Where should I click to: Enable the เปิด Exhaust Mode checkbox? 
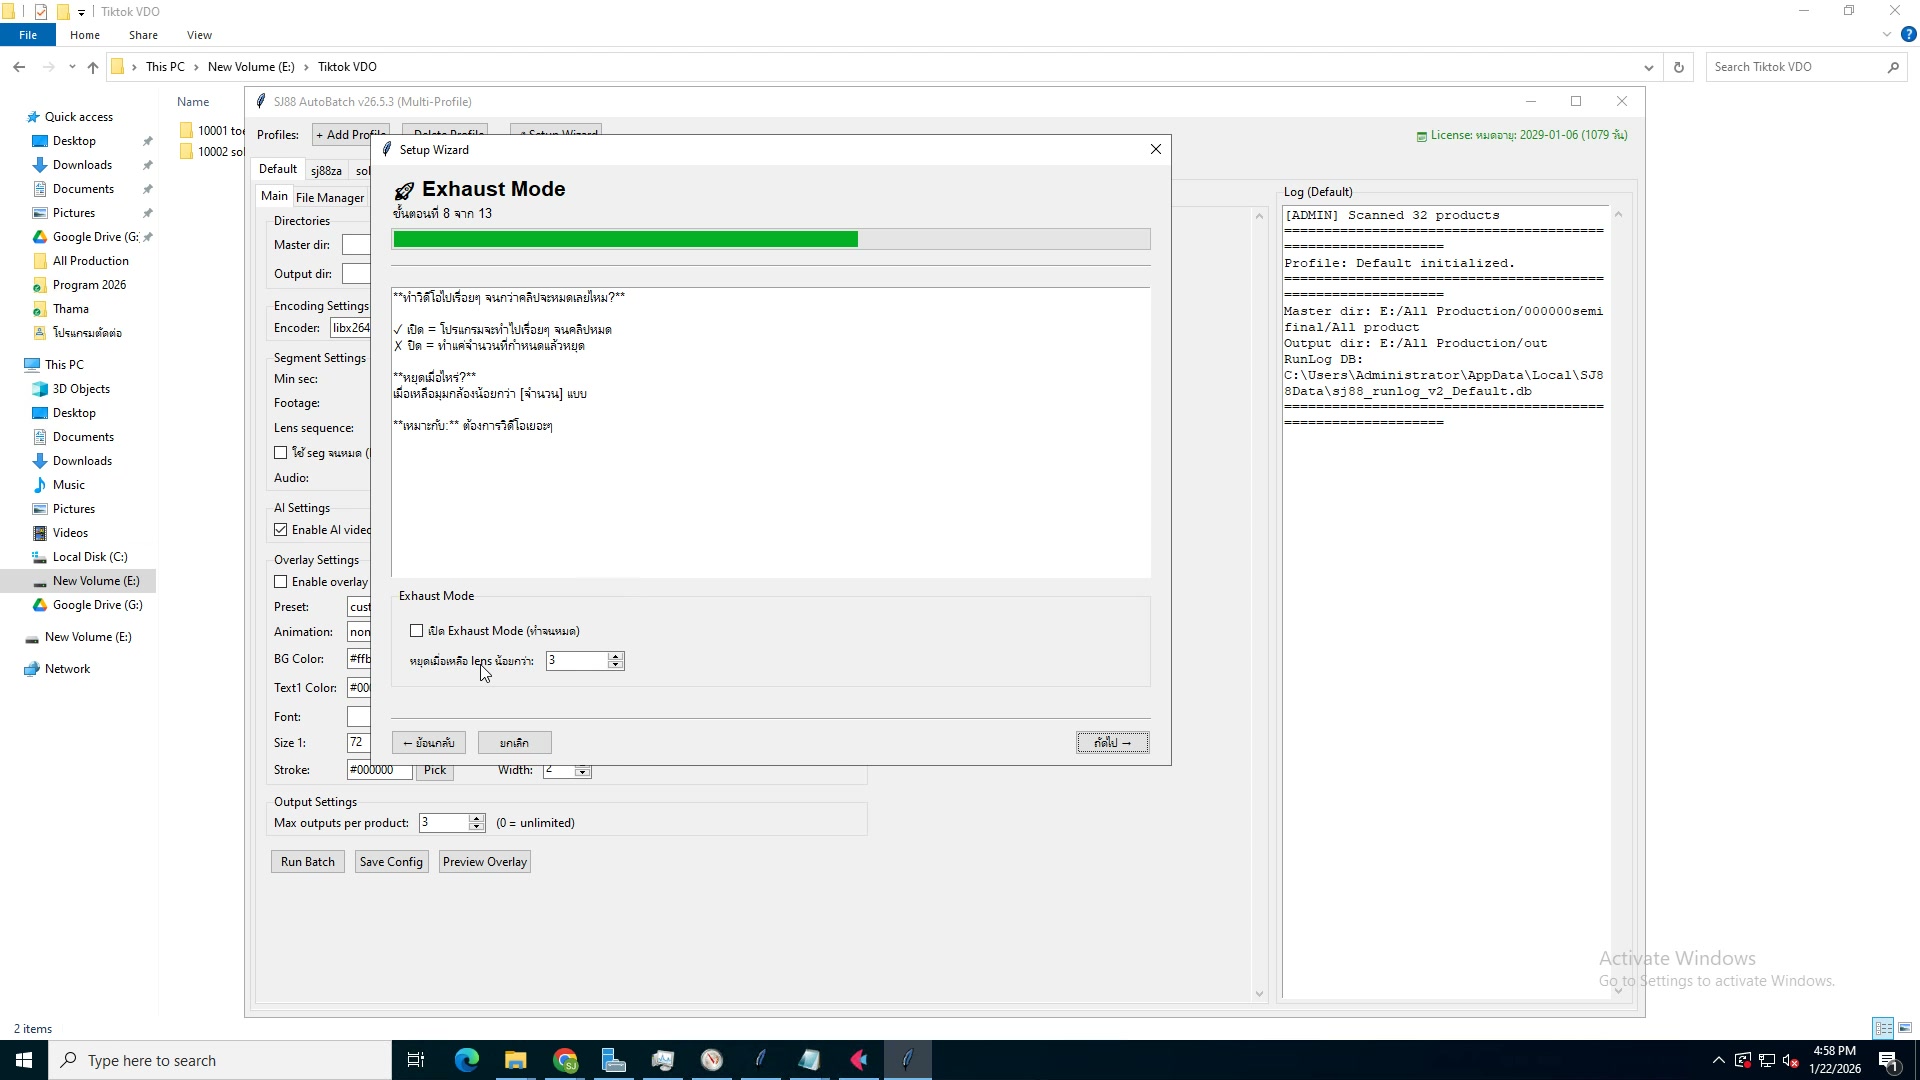click(416, 630)
